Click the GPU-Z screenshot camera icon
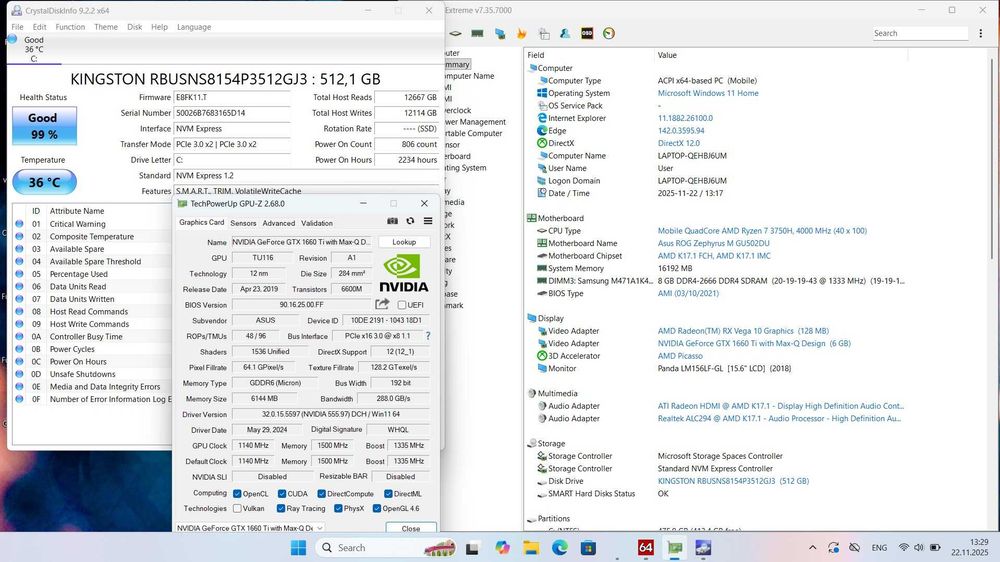The image size is (1000, 562). tap(392, 221)
